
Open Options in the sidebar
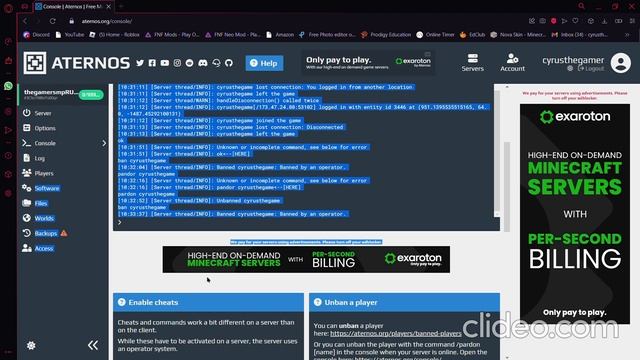pos(40,128)
